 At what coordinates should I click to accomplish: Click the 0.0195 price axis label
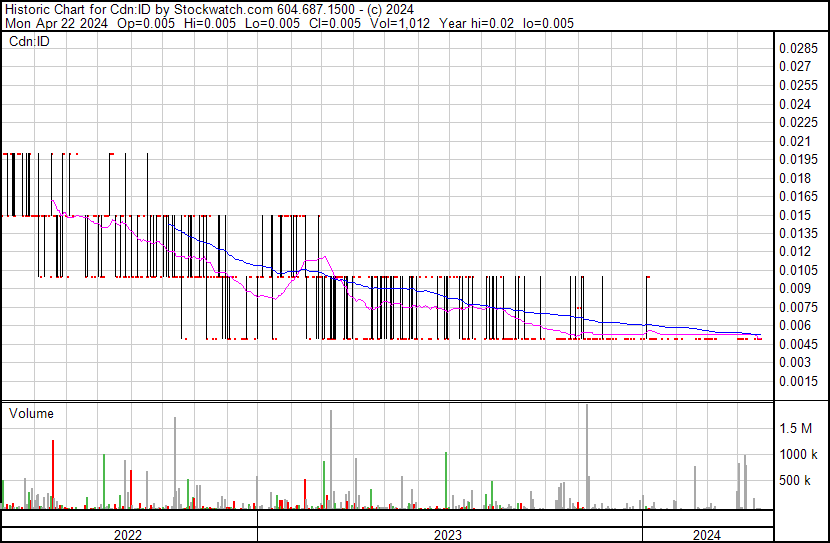798,159
